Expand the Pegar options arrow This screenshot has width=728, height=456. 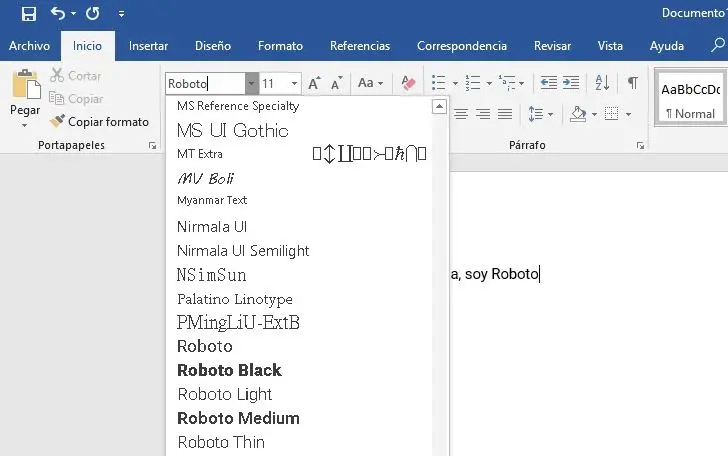[25, 125]
